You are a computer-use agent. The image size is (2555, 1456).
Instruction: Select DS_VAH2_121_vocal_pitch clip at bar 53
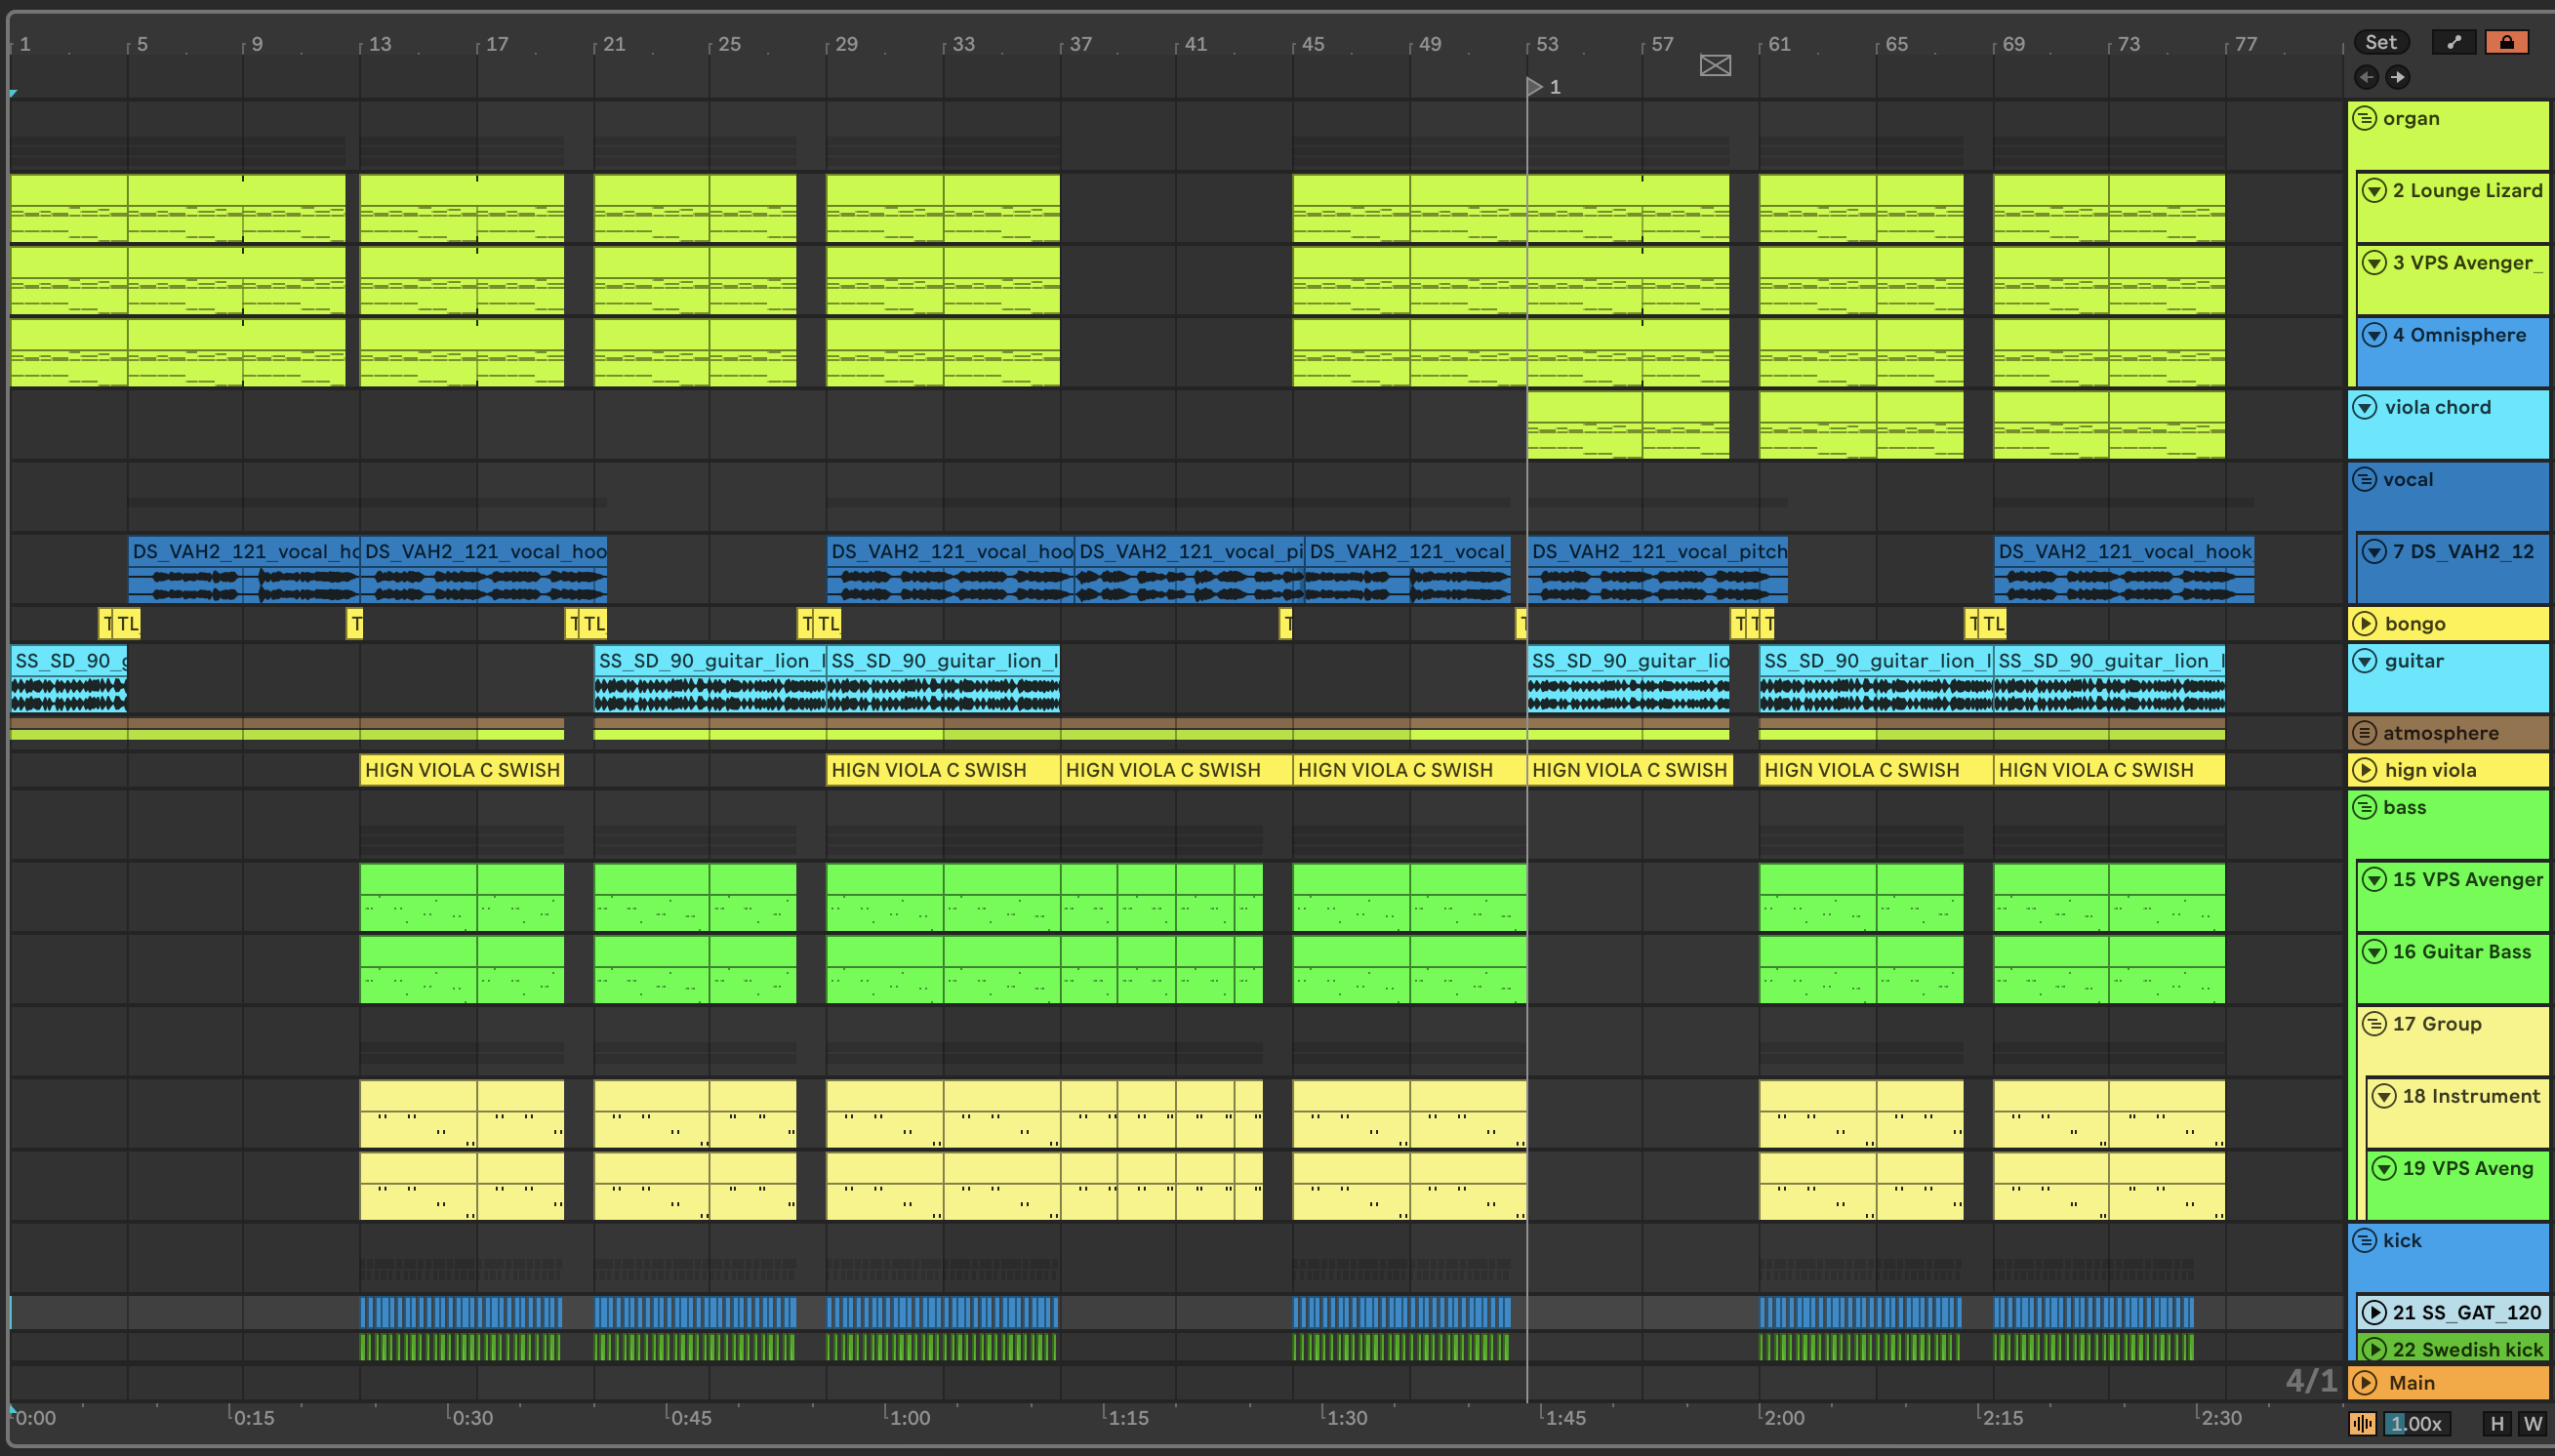[1657, 568]
